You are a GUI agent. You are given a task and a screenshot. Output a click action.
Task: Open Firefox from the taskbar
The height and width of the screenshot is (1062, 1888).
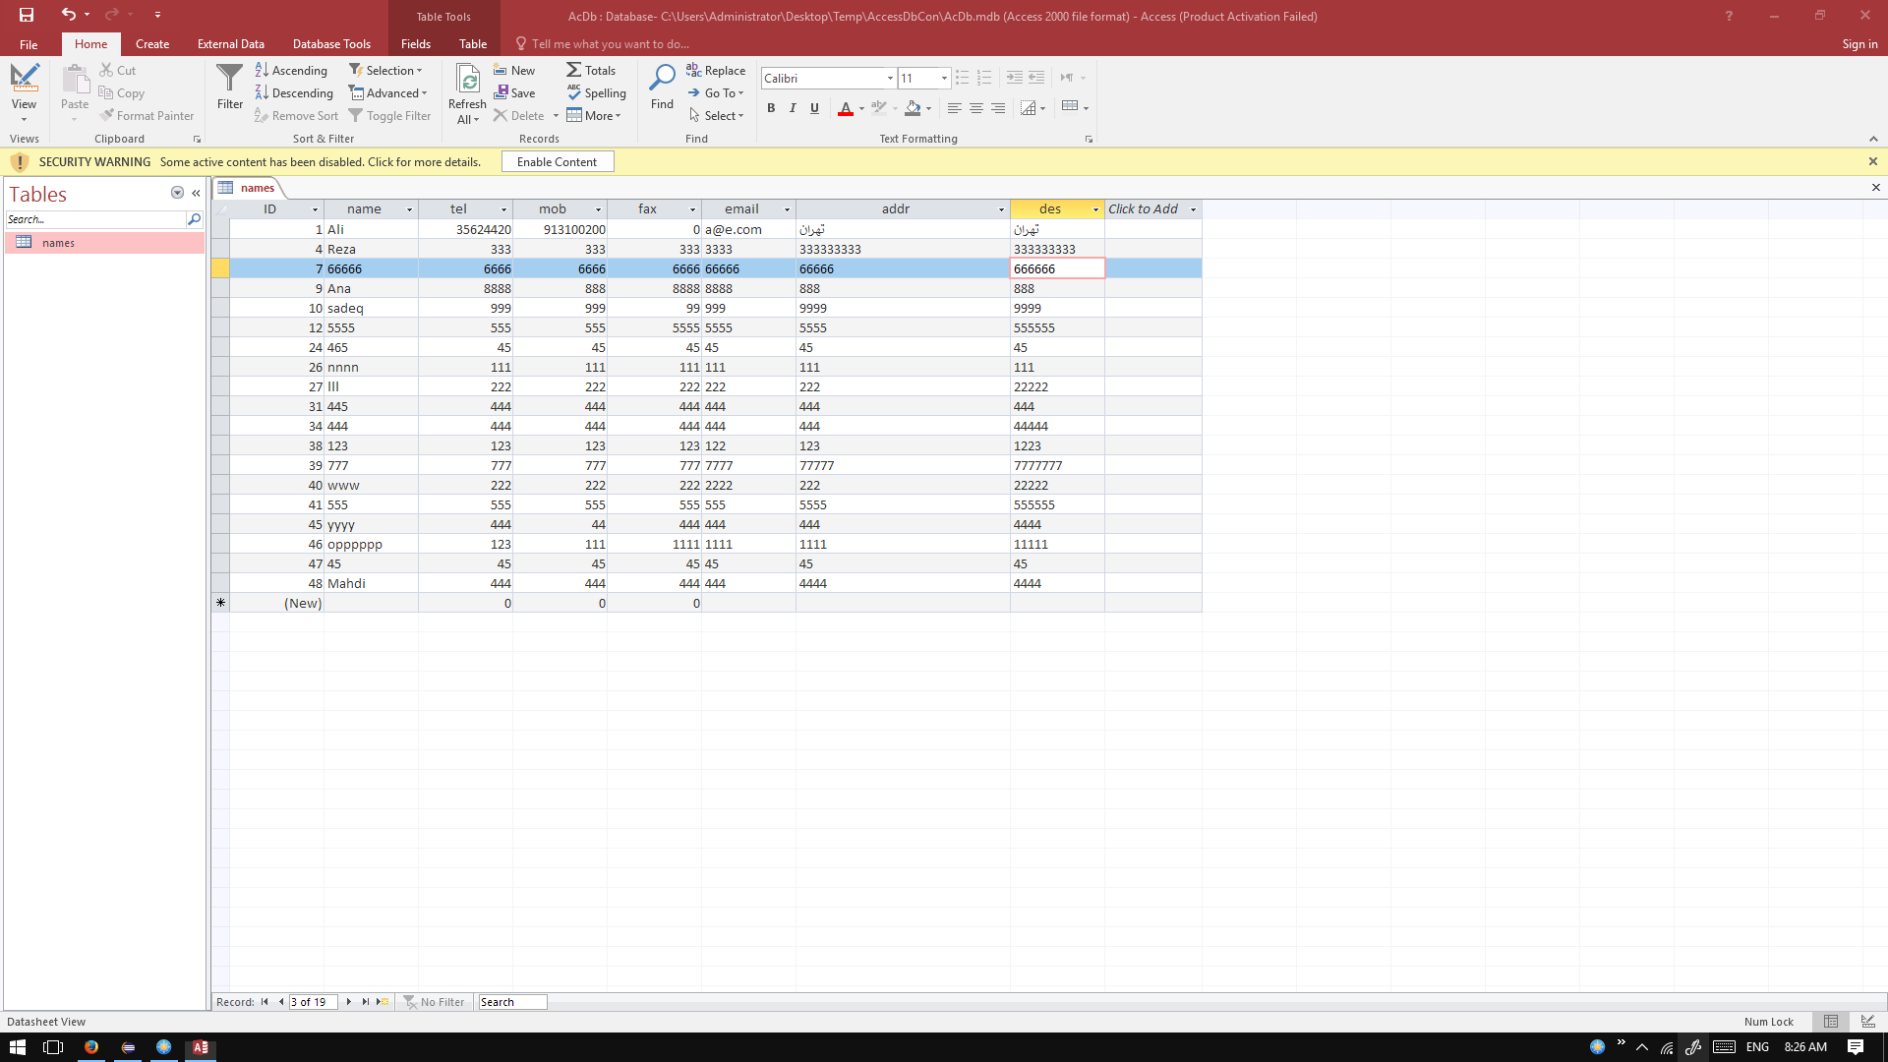(x=91, y=1047)
